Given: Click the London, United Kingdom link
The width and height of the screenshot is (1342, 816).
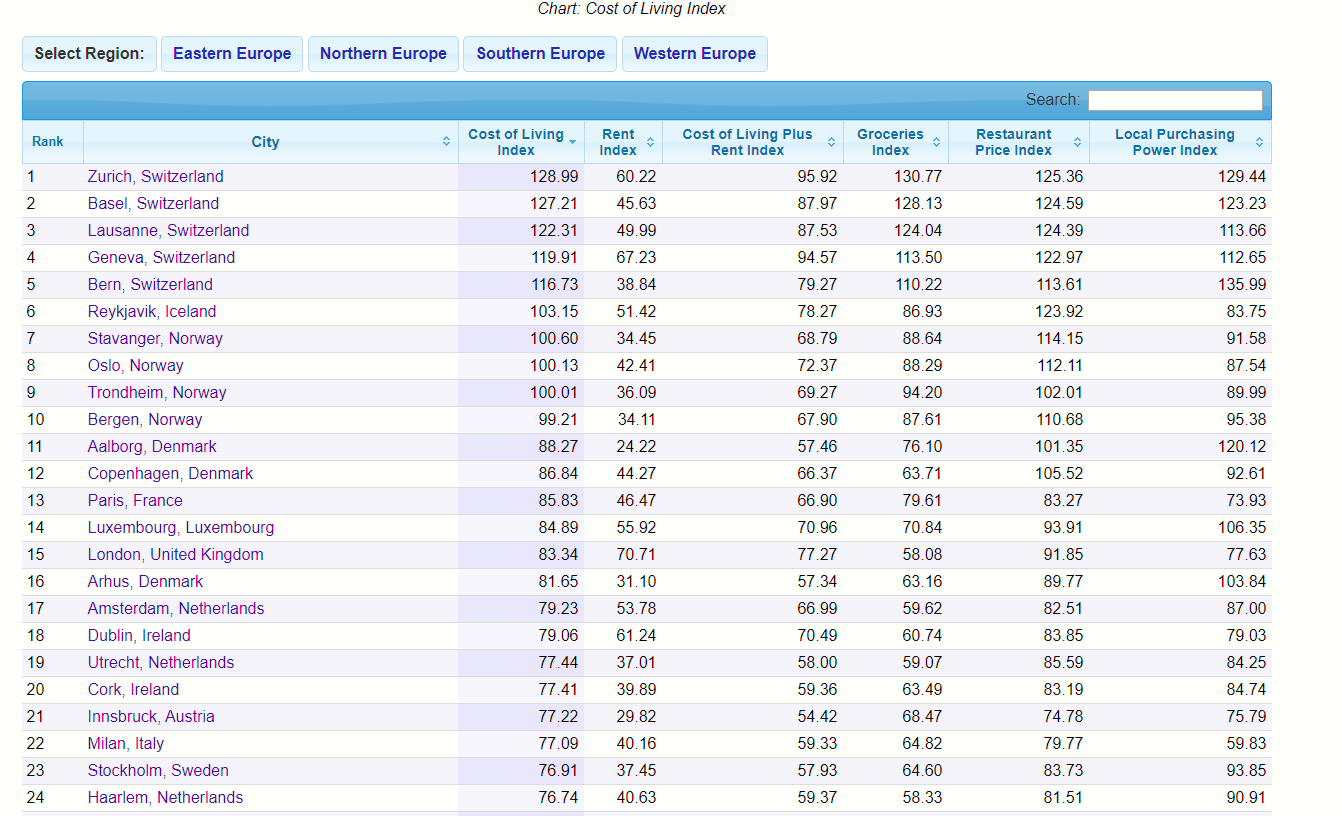Looking at the screenshot, I should [175, 555].
